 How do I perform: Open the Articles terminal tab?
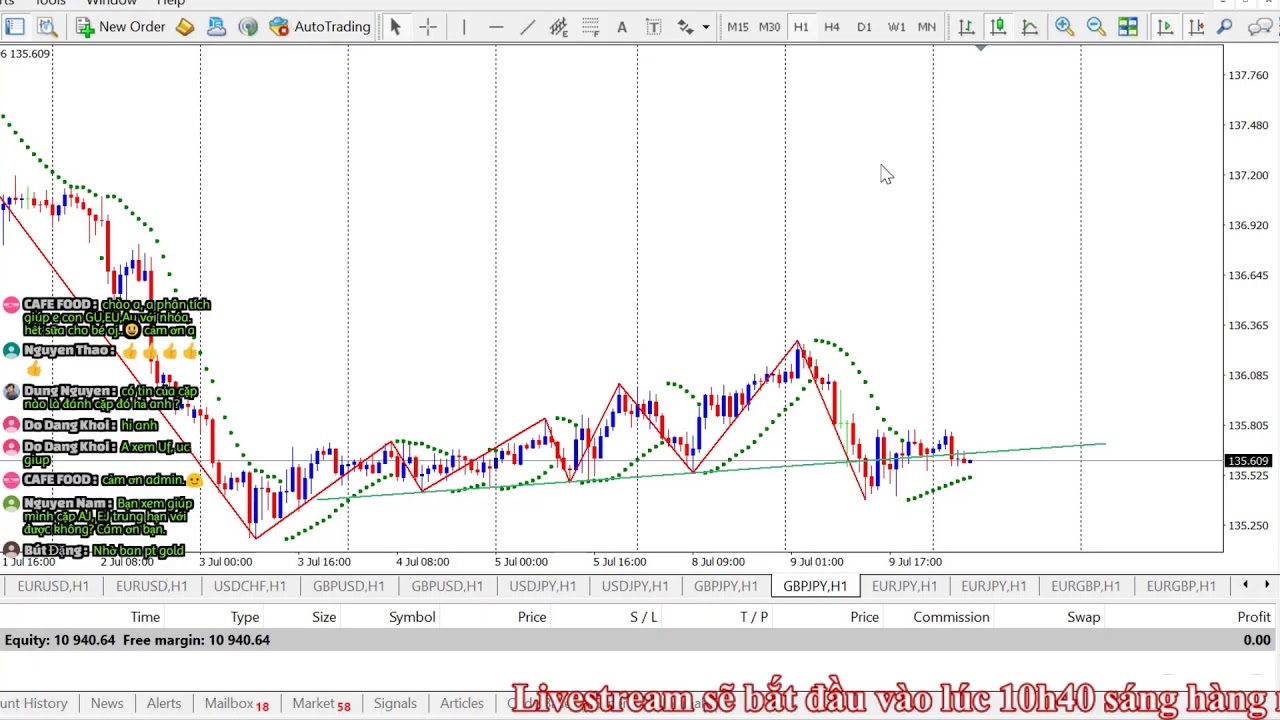point(462,704)
